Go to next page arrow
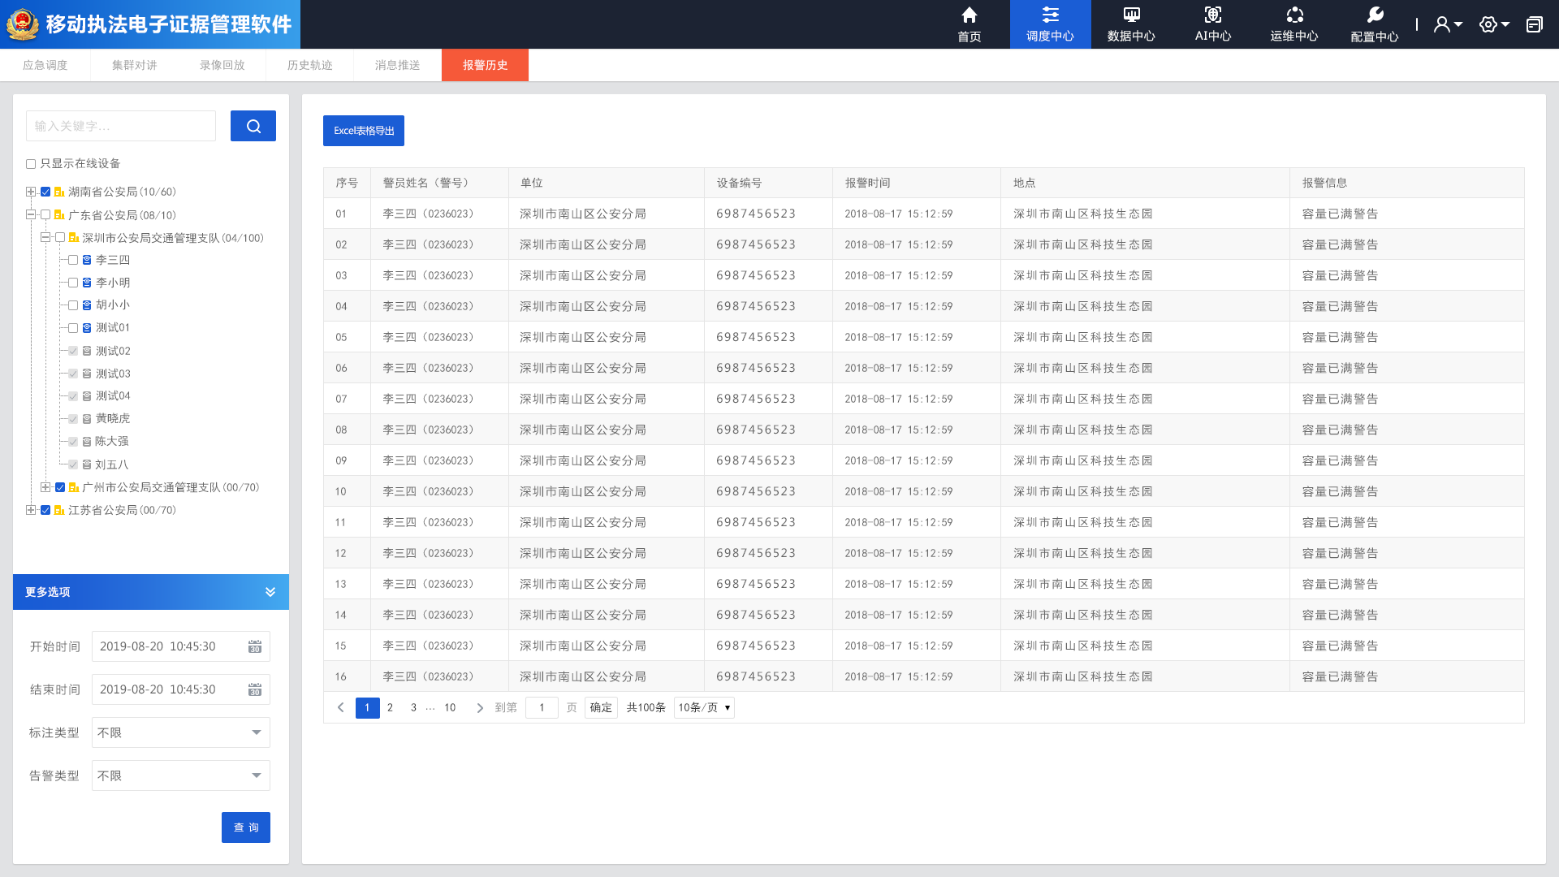This screenshot has width=1559, height=877. [480, 708]
